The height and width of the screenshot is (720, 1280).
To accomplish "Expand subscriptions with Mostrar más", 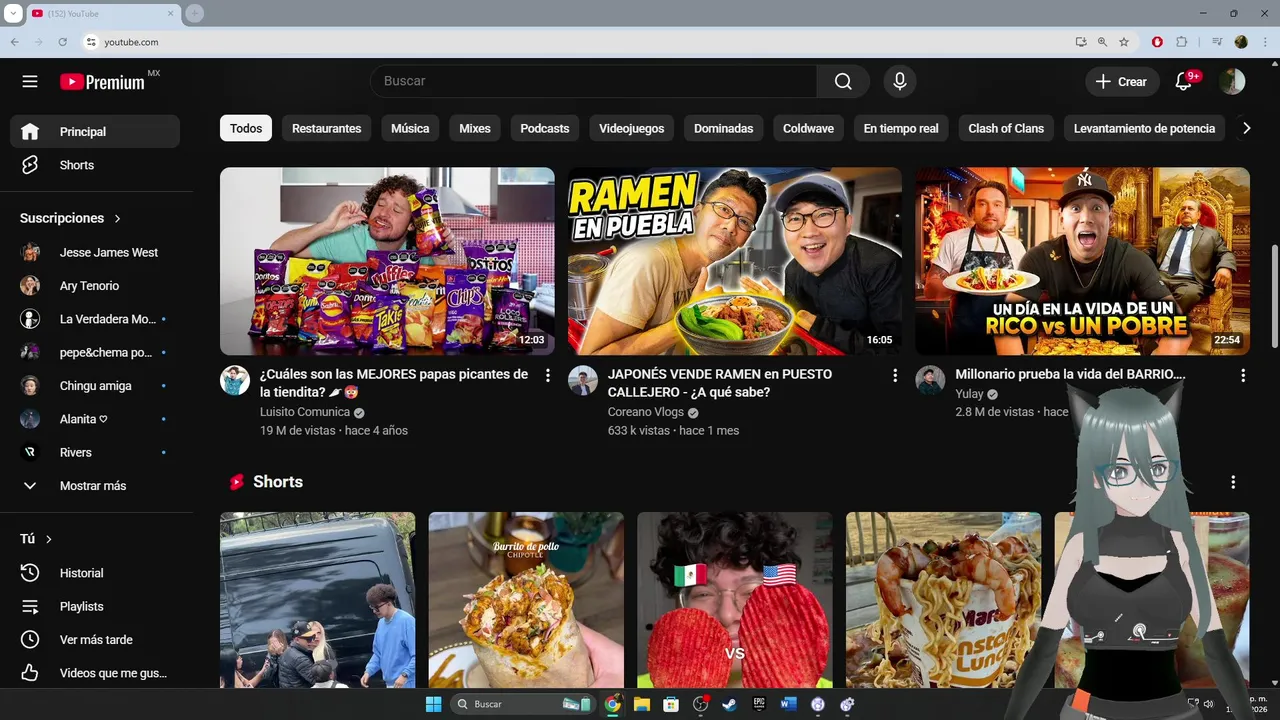I will coord(95,486).
